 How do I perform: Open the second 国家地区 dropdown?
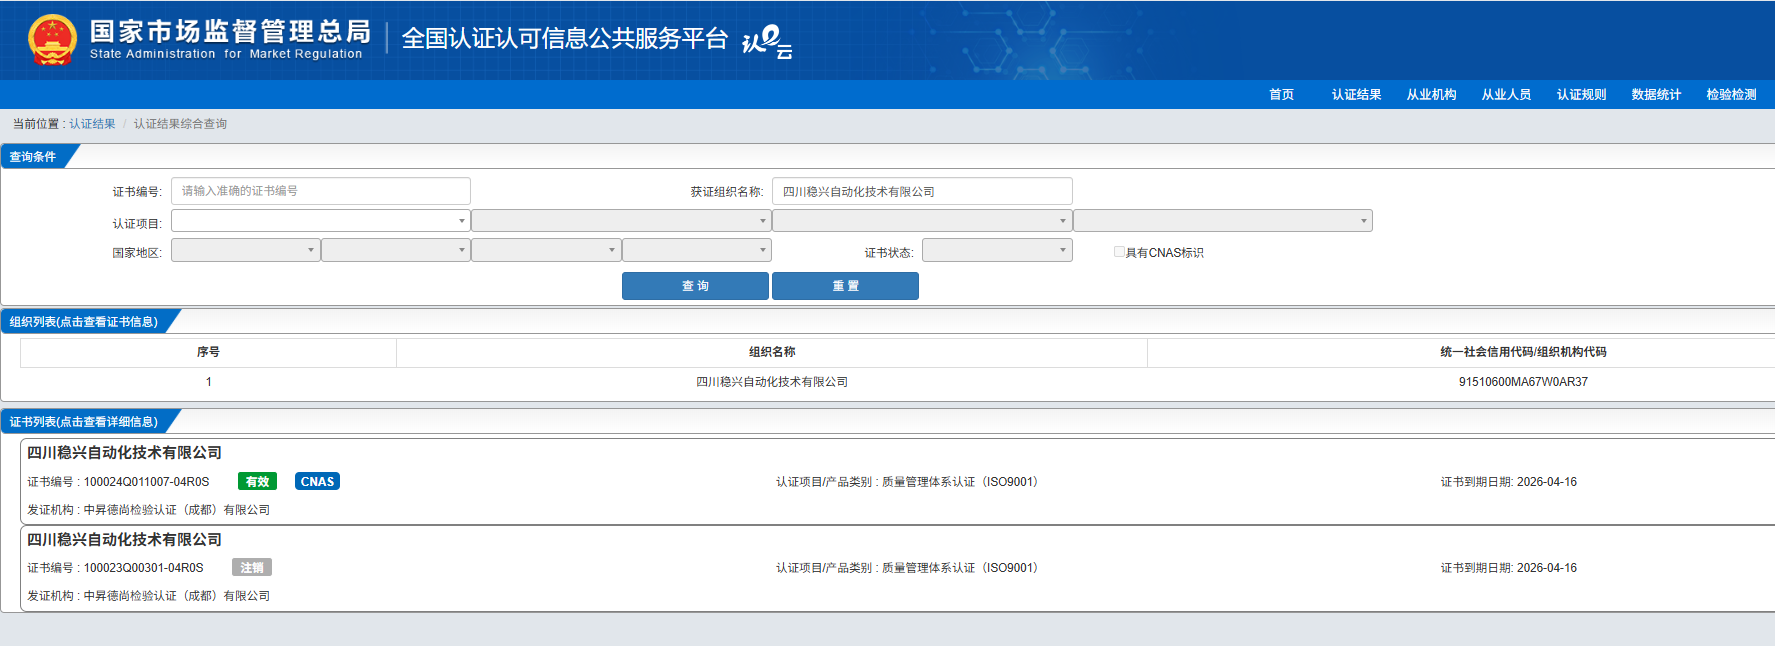[x=396, y=250]
